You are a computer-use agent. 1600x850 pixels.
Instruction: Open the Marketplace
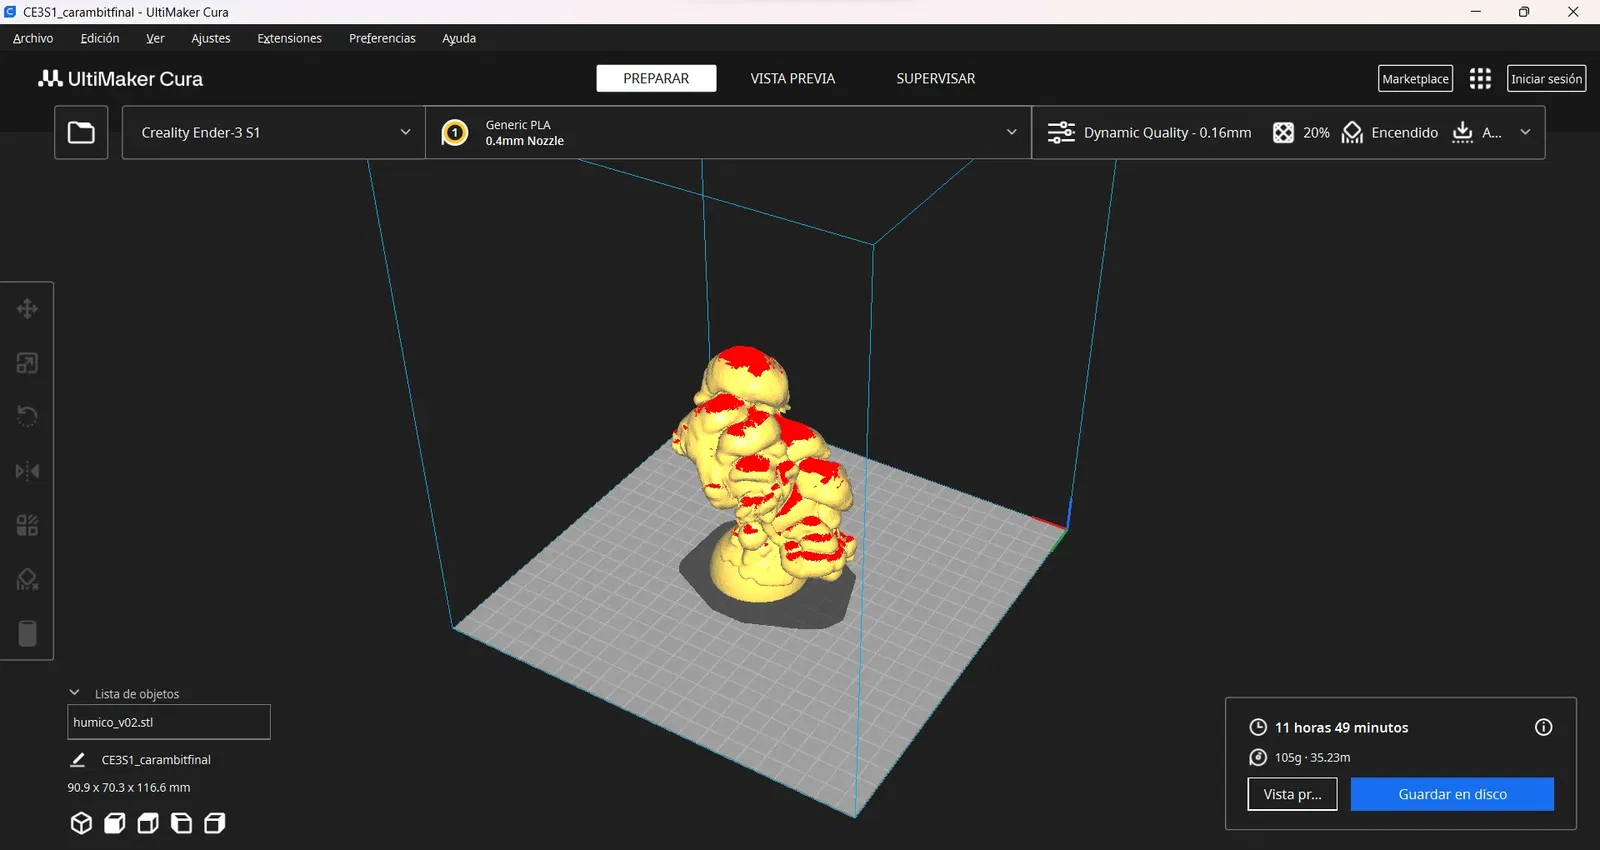(x=1415, y=79)
